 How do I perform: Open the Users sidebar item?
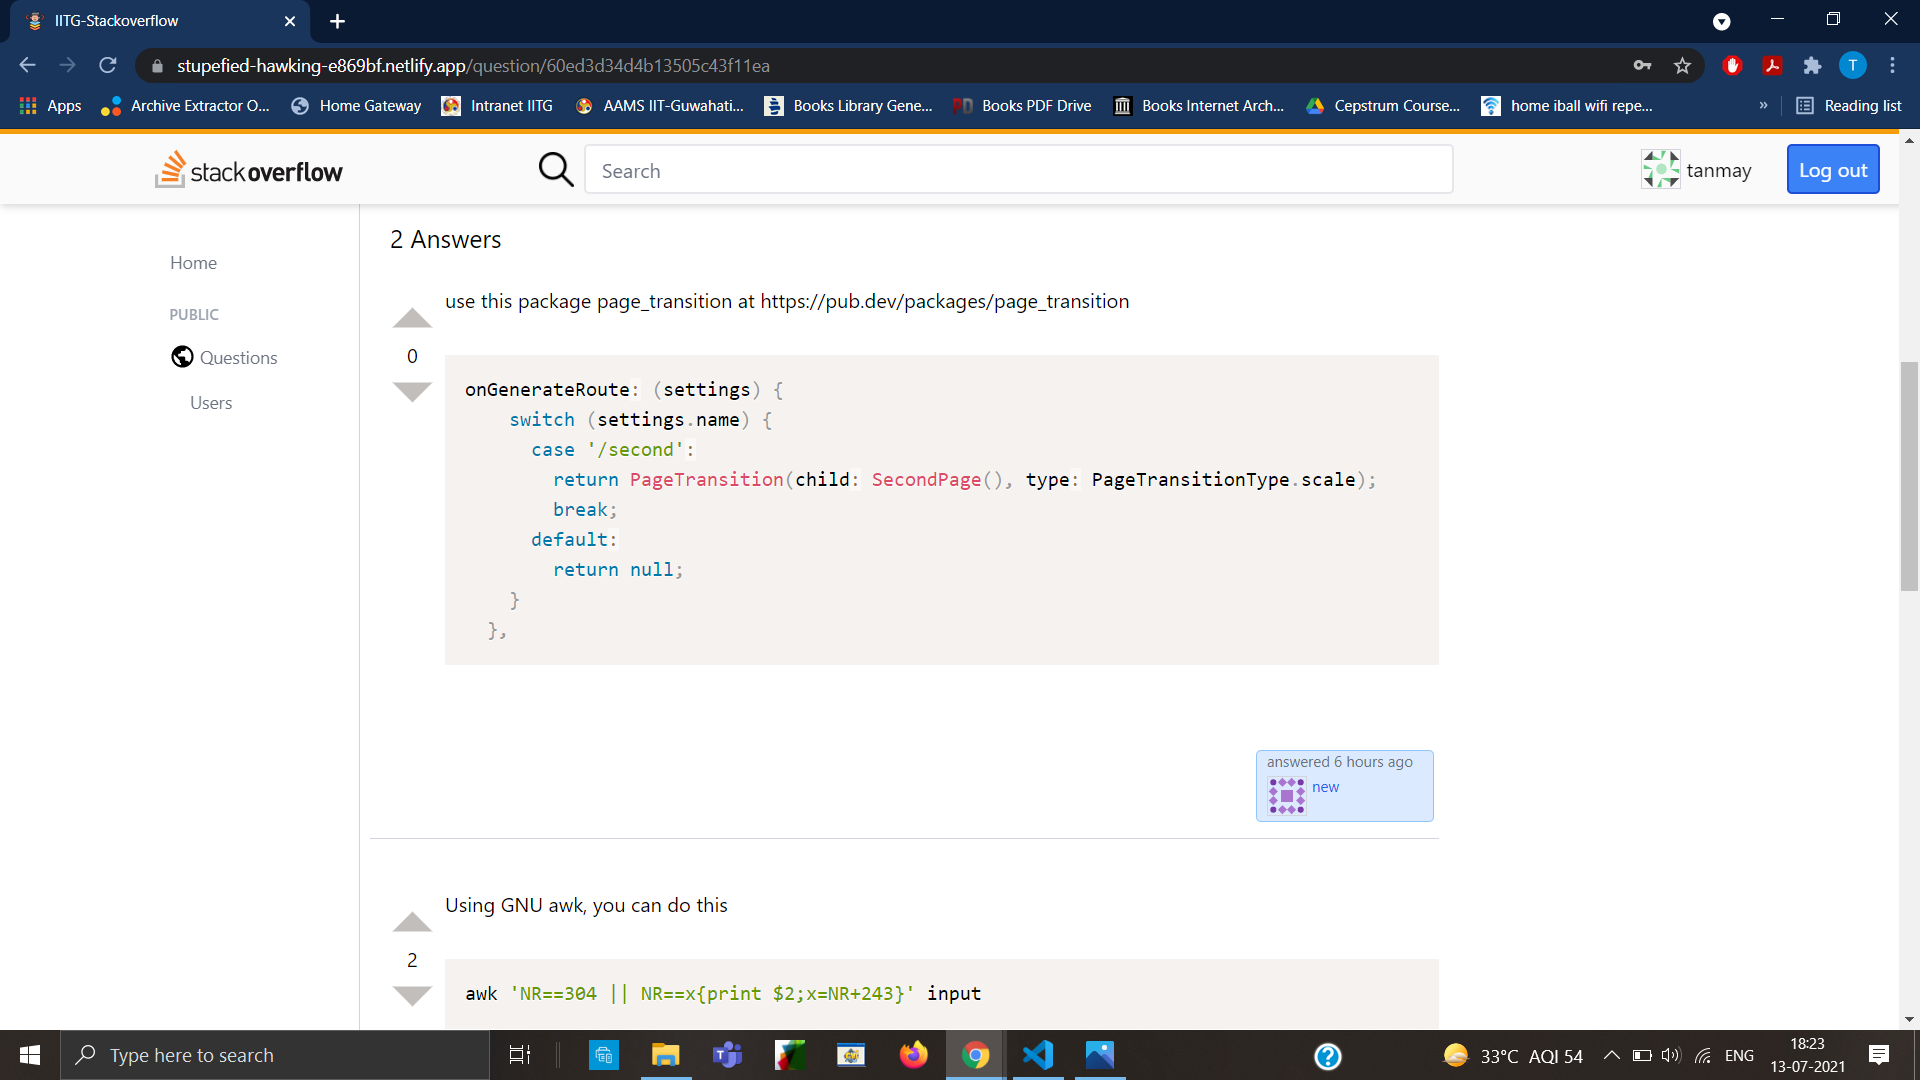[211, 403]
